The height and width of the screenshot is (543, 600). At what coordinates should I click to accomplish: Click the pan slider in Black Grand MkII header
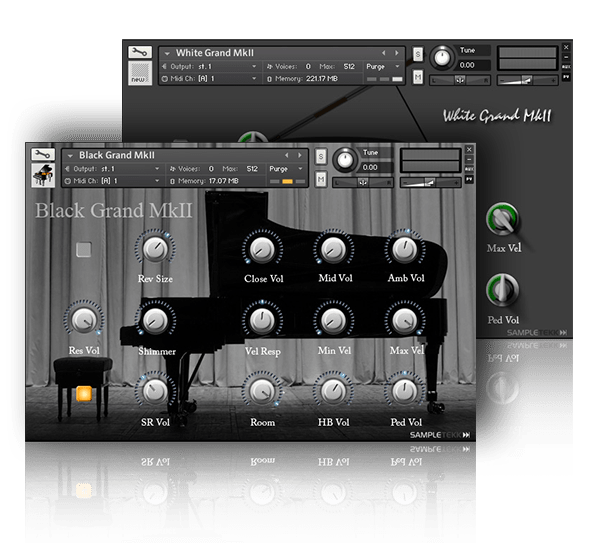pyautogui.click(x=362, y=183)
